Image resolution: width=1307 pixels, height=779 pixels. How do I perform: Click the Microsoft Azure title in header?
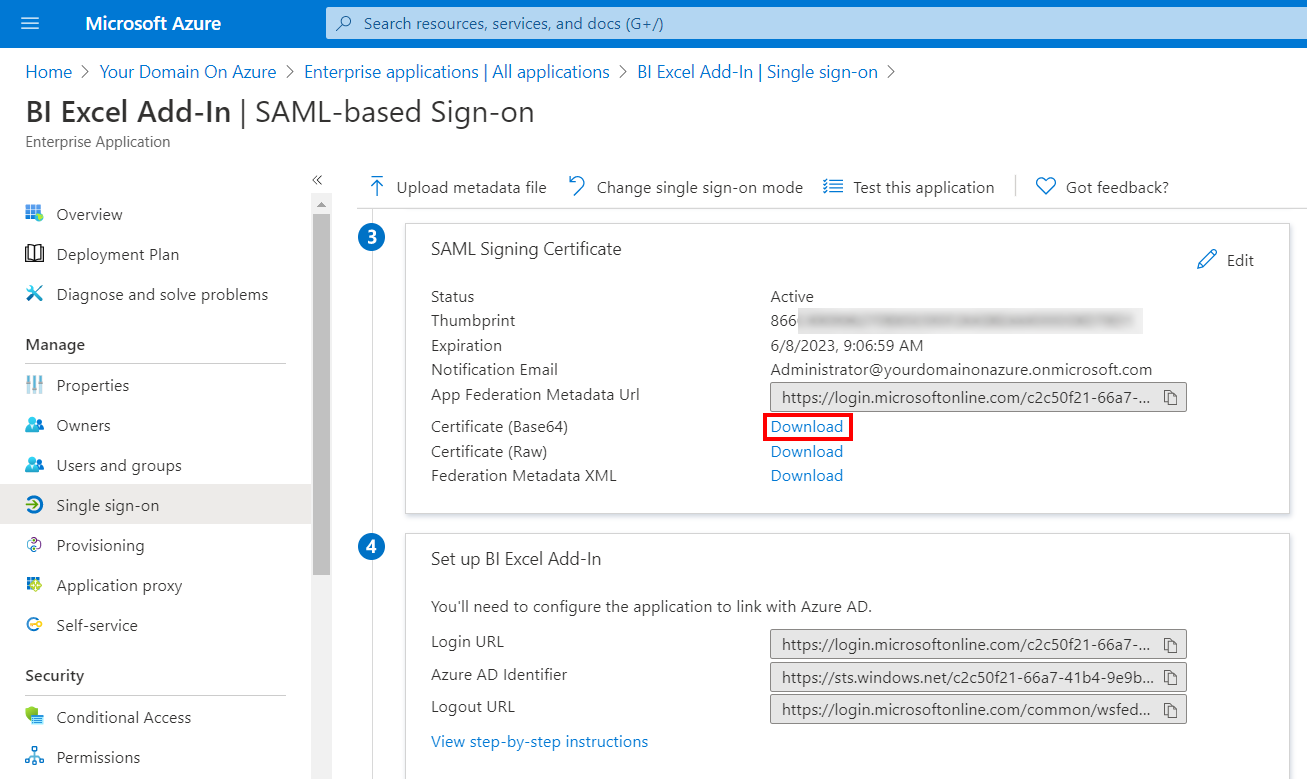click(x=153, y=23)
